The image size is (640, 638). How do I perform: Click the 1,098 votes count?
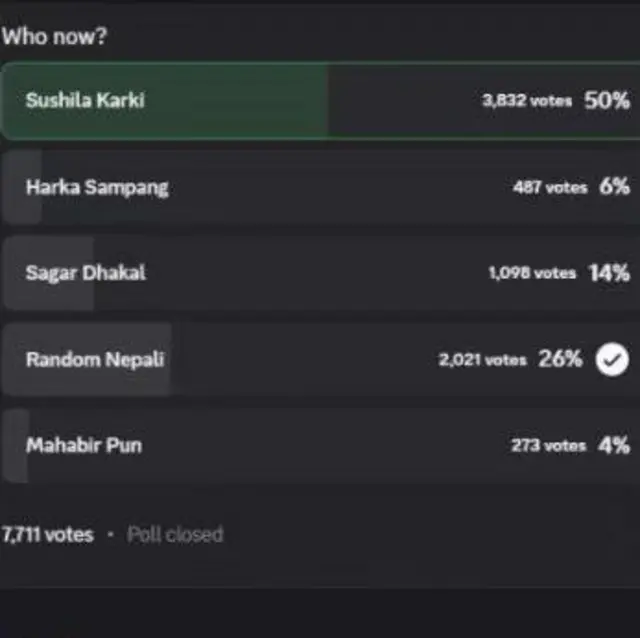click(531, 273)
